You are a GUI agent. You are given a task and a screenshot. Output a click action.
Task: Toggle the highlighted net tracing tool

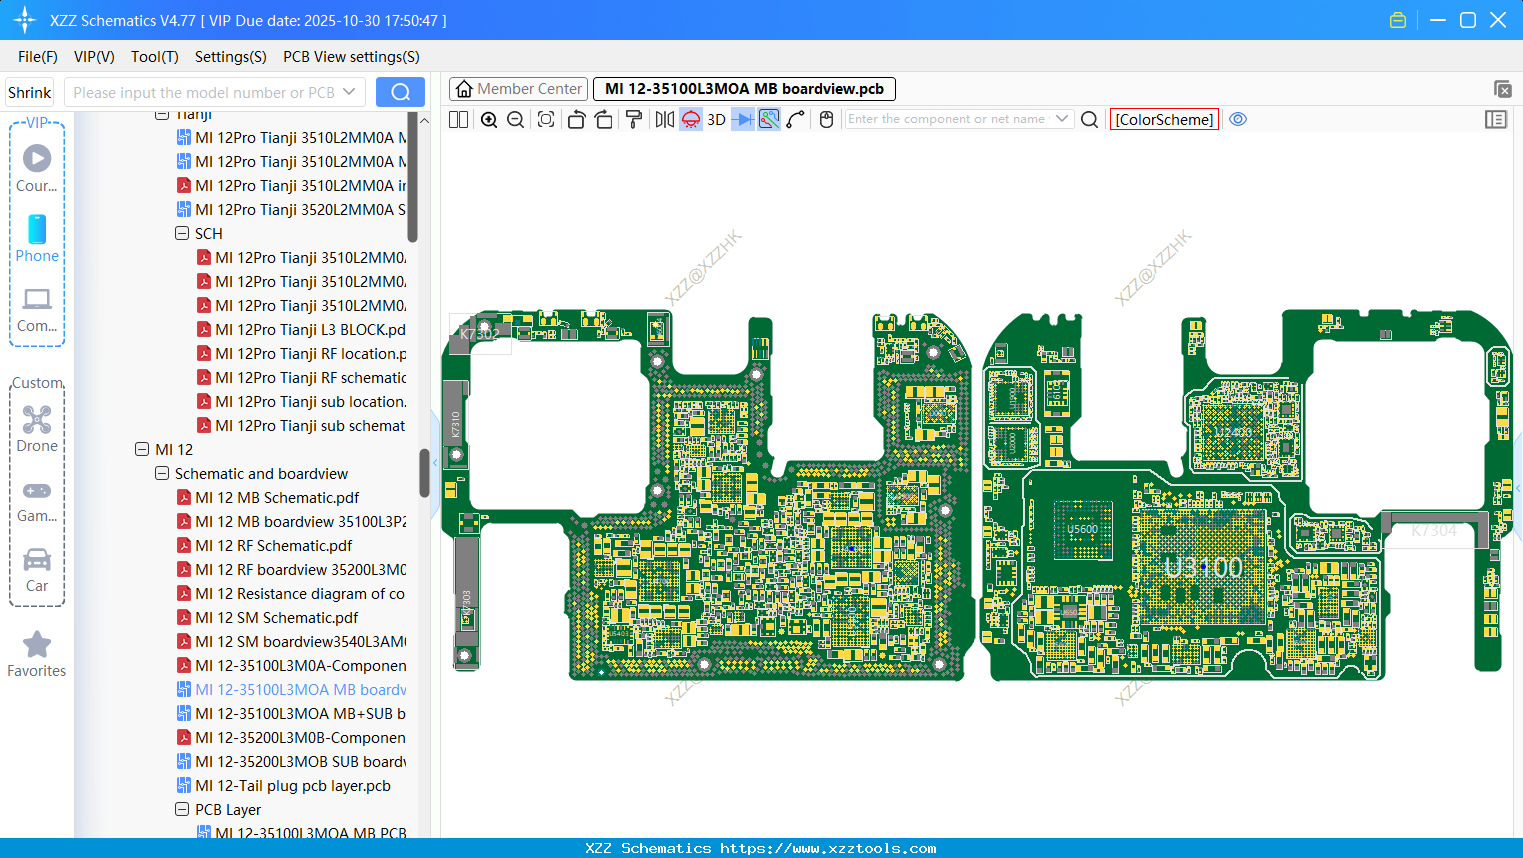coord(767,119)
